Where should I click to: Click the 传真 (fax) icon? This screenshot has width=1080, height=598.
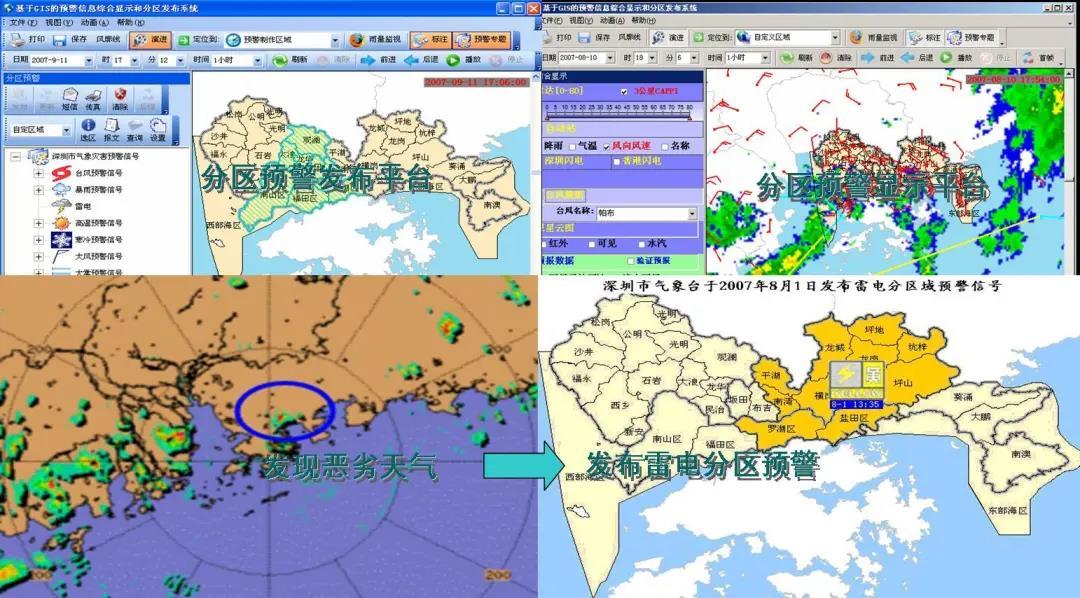click(93, 101)
